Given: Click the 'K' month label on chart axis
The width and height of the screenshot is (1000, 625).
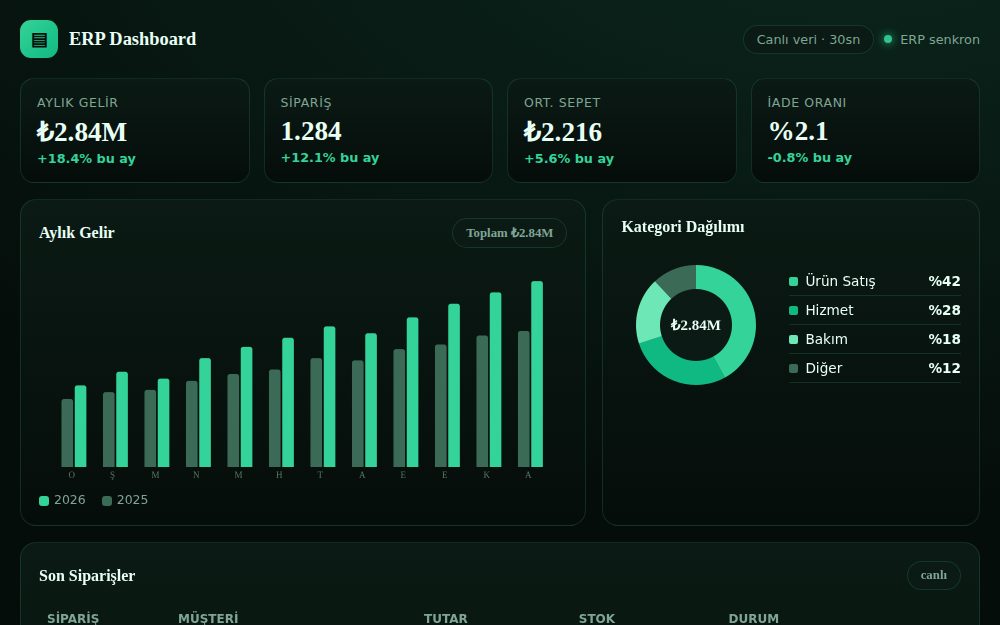Looking at the screenshot, I should 486,475.
